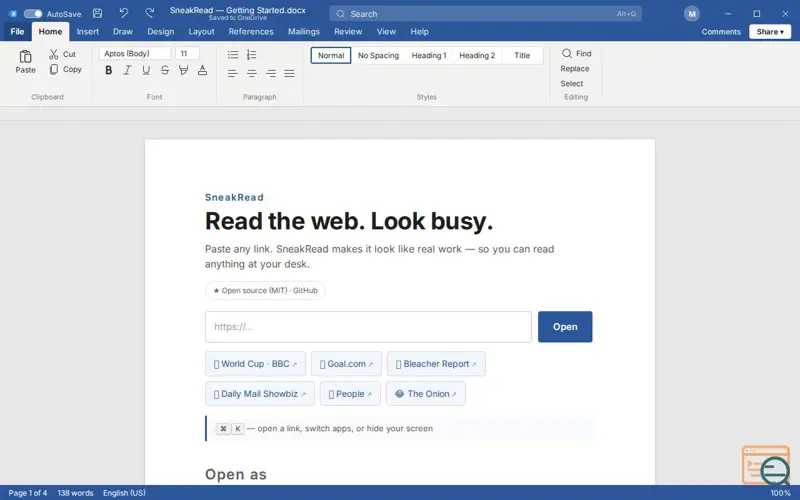Center align the text
Screen dimensions: 800x500
(x=252, y=73)
